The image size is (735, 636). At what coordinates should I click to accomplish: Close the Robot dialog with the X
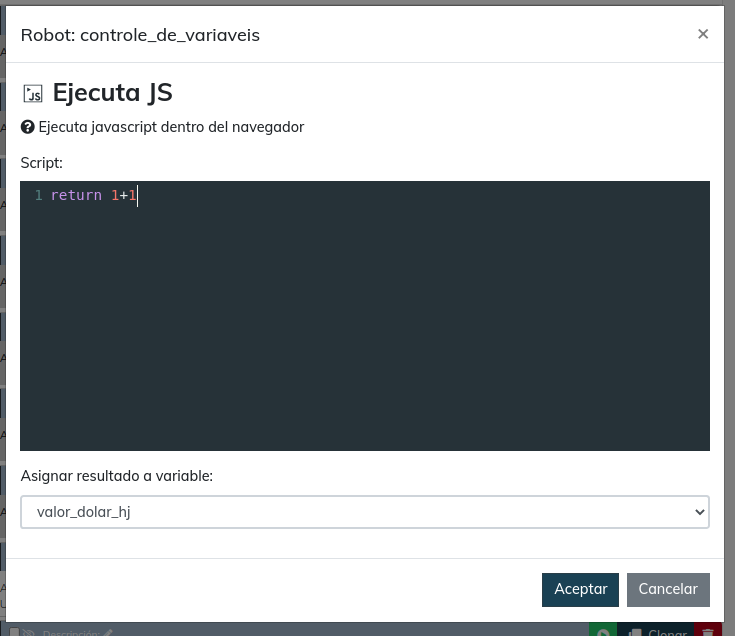point(703,34)
